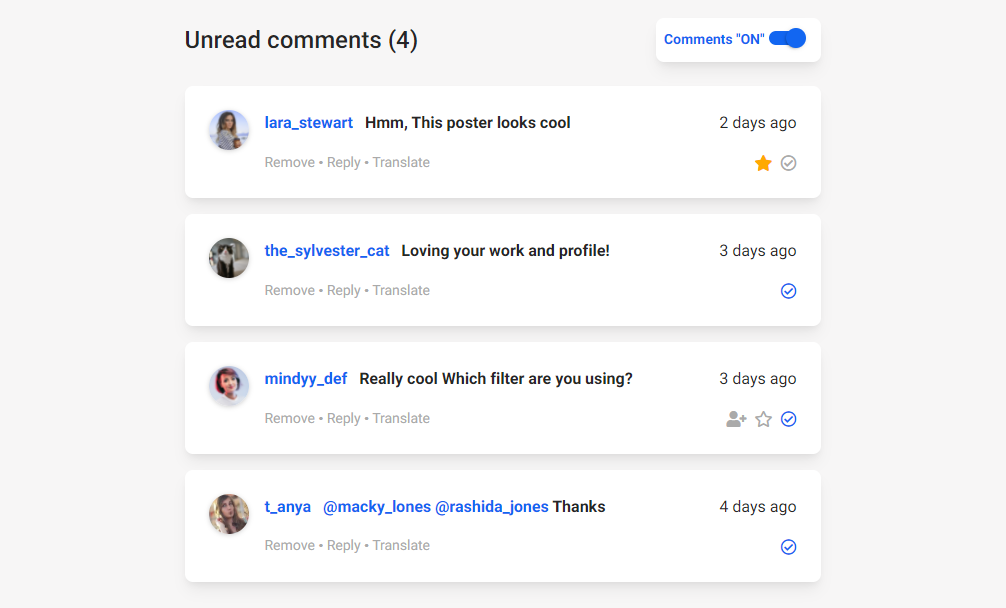Click lara_stewart's avatar picture
The image size is (1006, 608).
pos(228,130)
